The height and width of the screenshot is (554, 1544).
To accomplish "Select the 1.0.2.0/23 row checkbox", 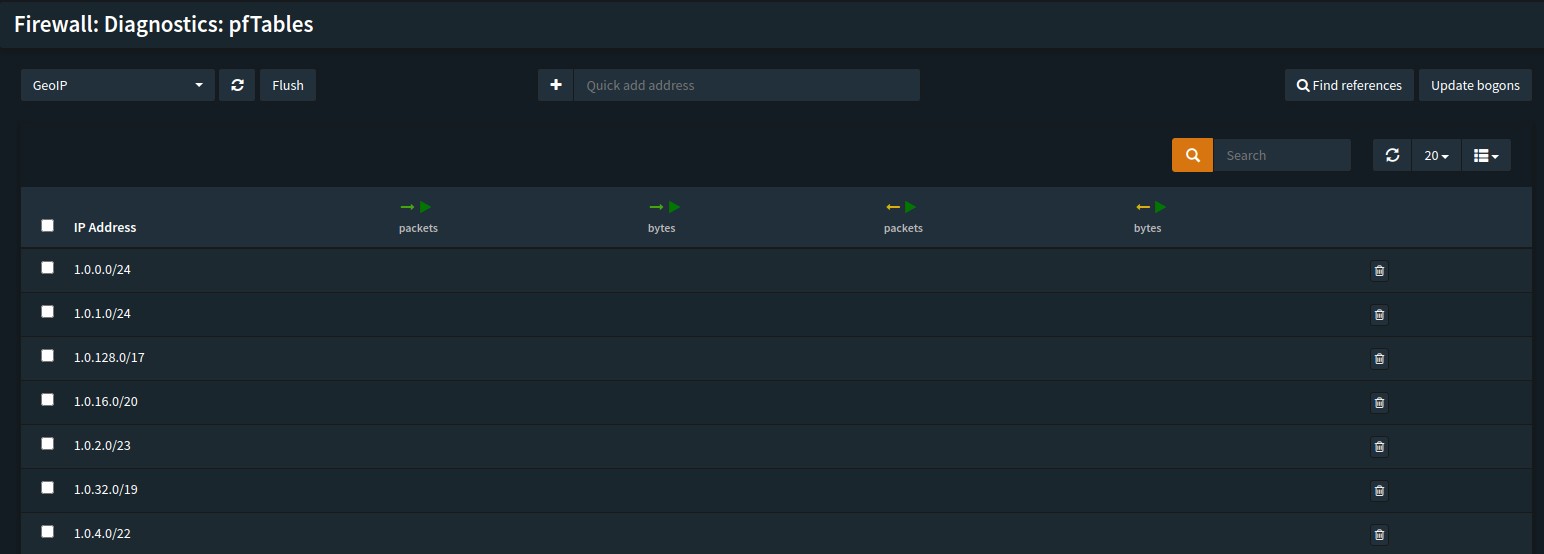I will (47, 444).
